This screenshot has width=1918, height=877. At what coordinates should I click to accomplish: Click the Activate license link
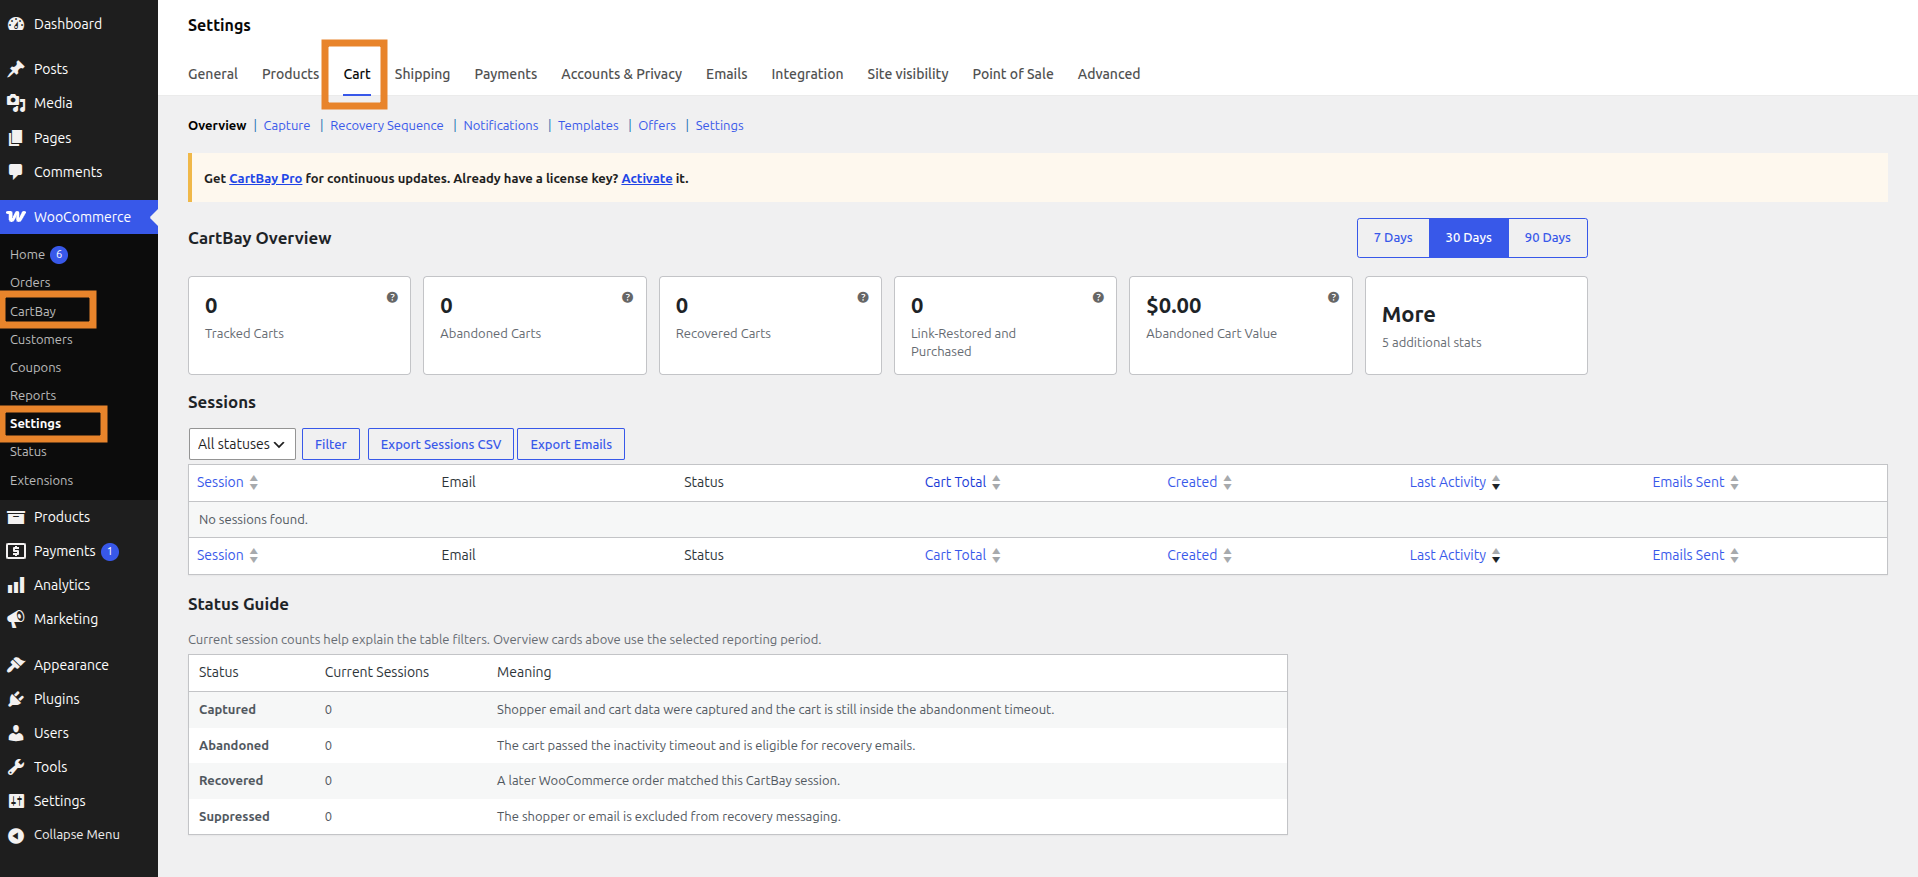[647, 179]
